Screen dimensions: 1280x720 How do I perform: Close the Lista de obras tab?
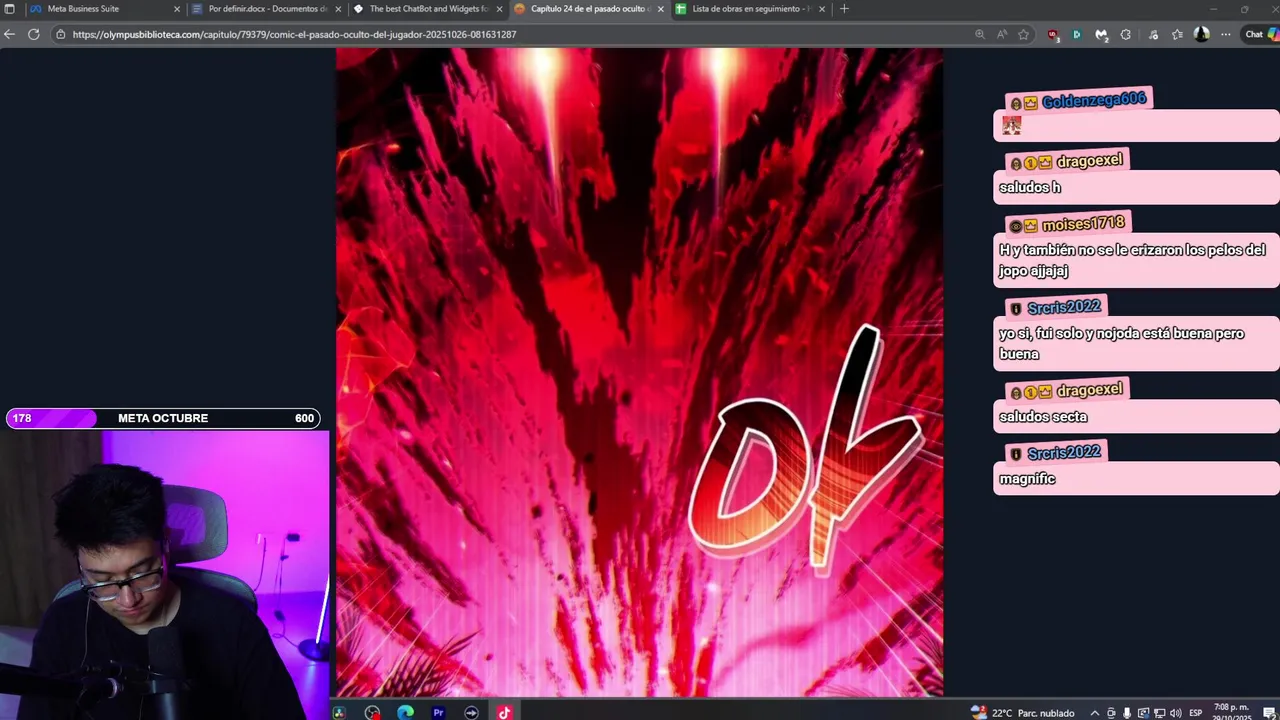pyautogui.click(x=822, y=9)
